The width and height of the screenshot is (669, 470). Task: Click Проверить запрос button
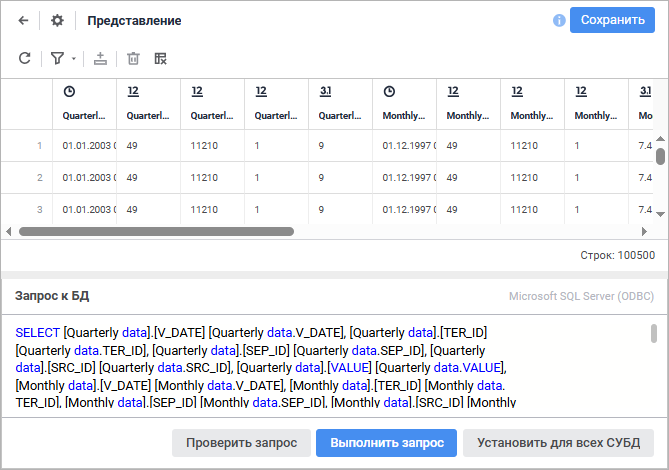[x=241, y=442]
